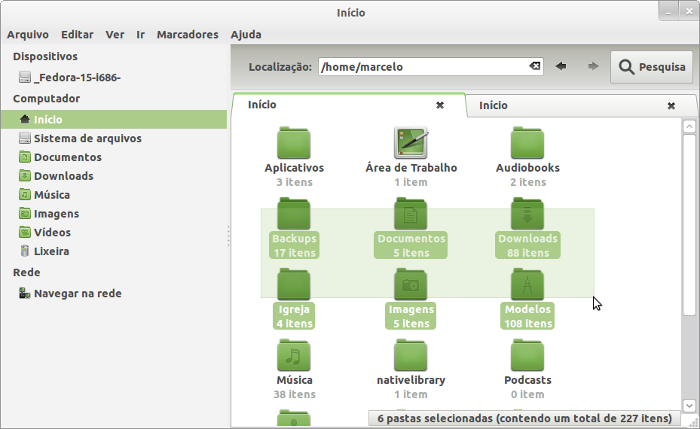Click the Lixeira trash icon in sidebar

click(25, 251)
